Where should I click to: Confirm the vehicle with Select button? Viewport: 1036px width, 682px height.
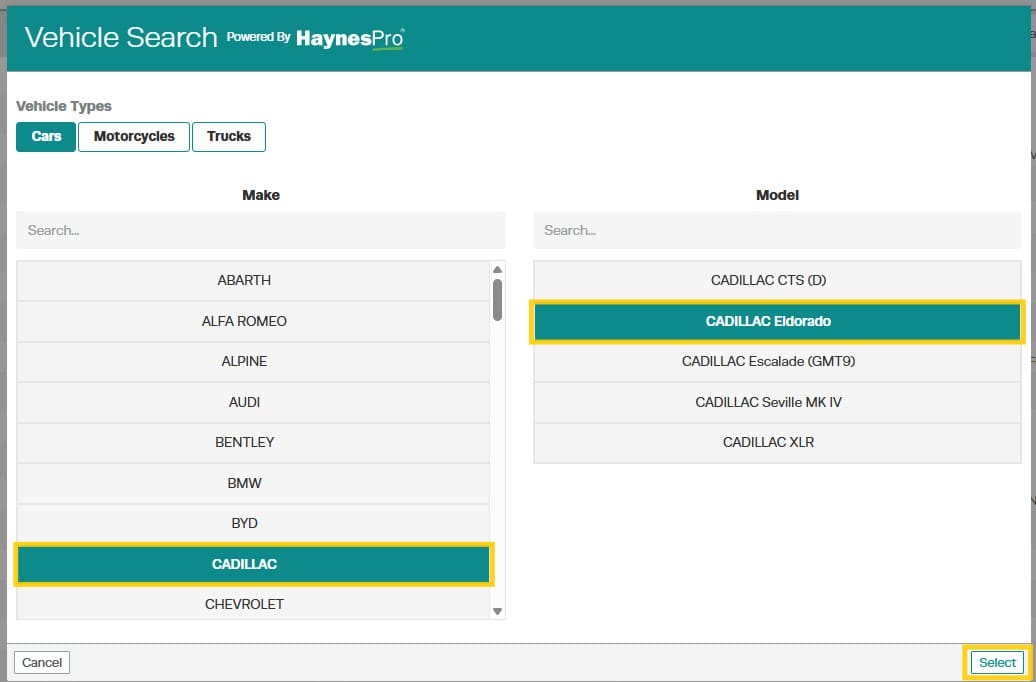point(997,663)
